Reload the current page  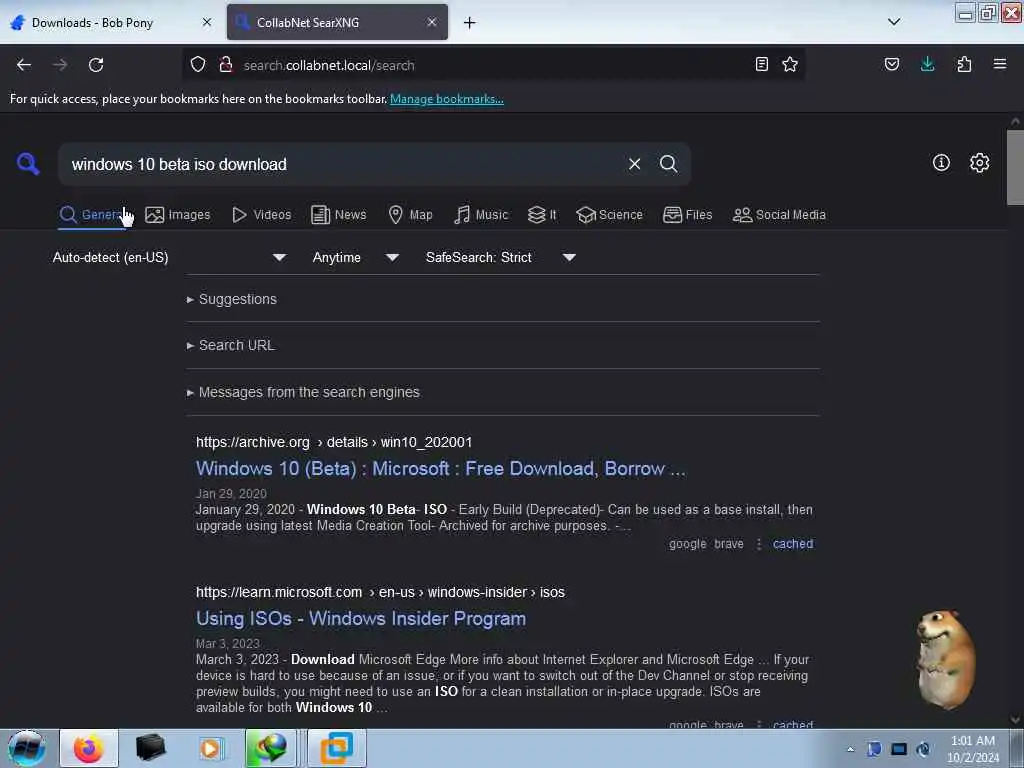pyautogui.click(x=96, y=65)
